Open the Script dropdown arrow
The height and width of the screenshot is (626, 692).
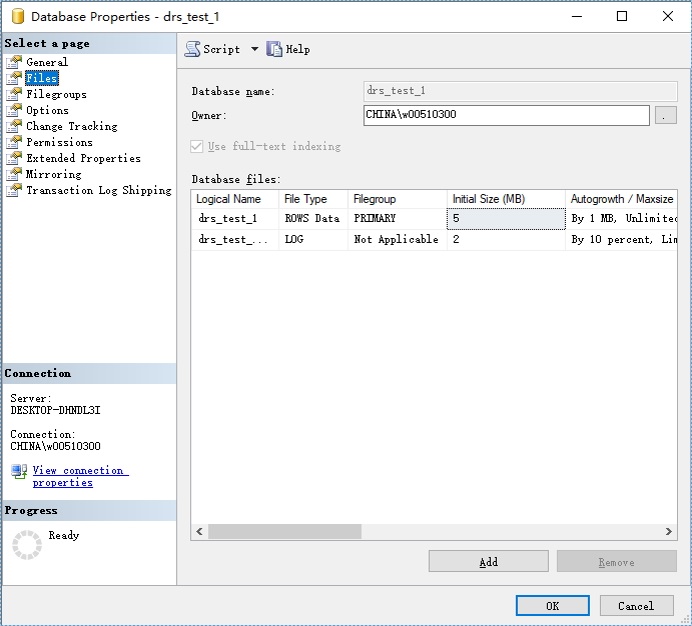[255, 49]
